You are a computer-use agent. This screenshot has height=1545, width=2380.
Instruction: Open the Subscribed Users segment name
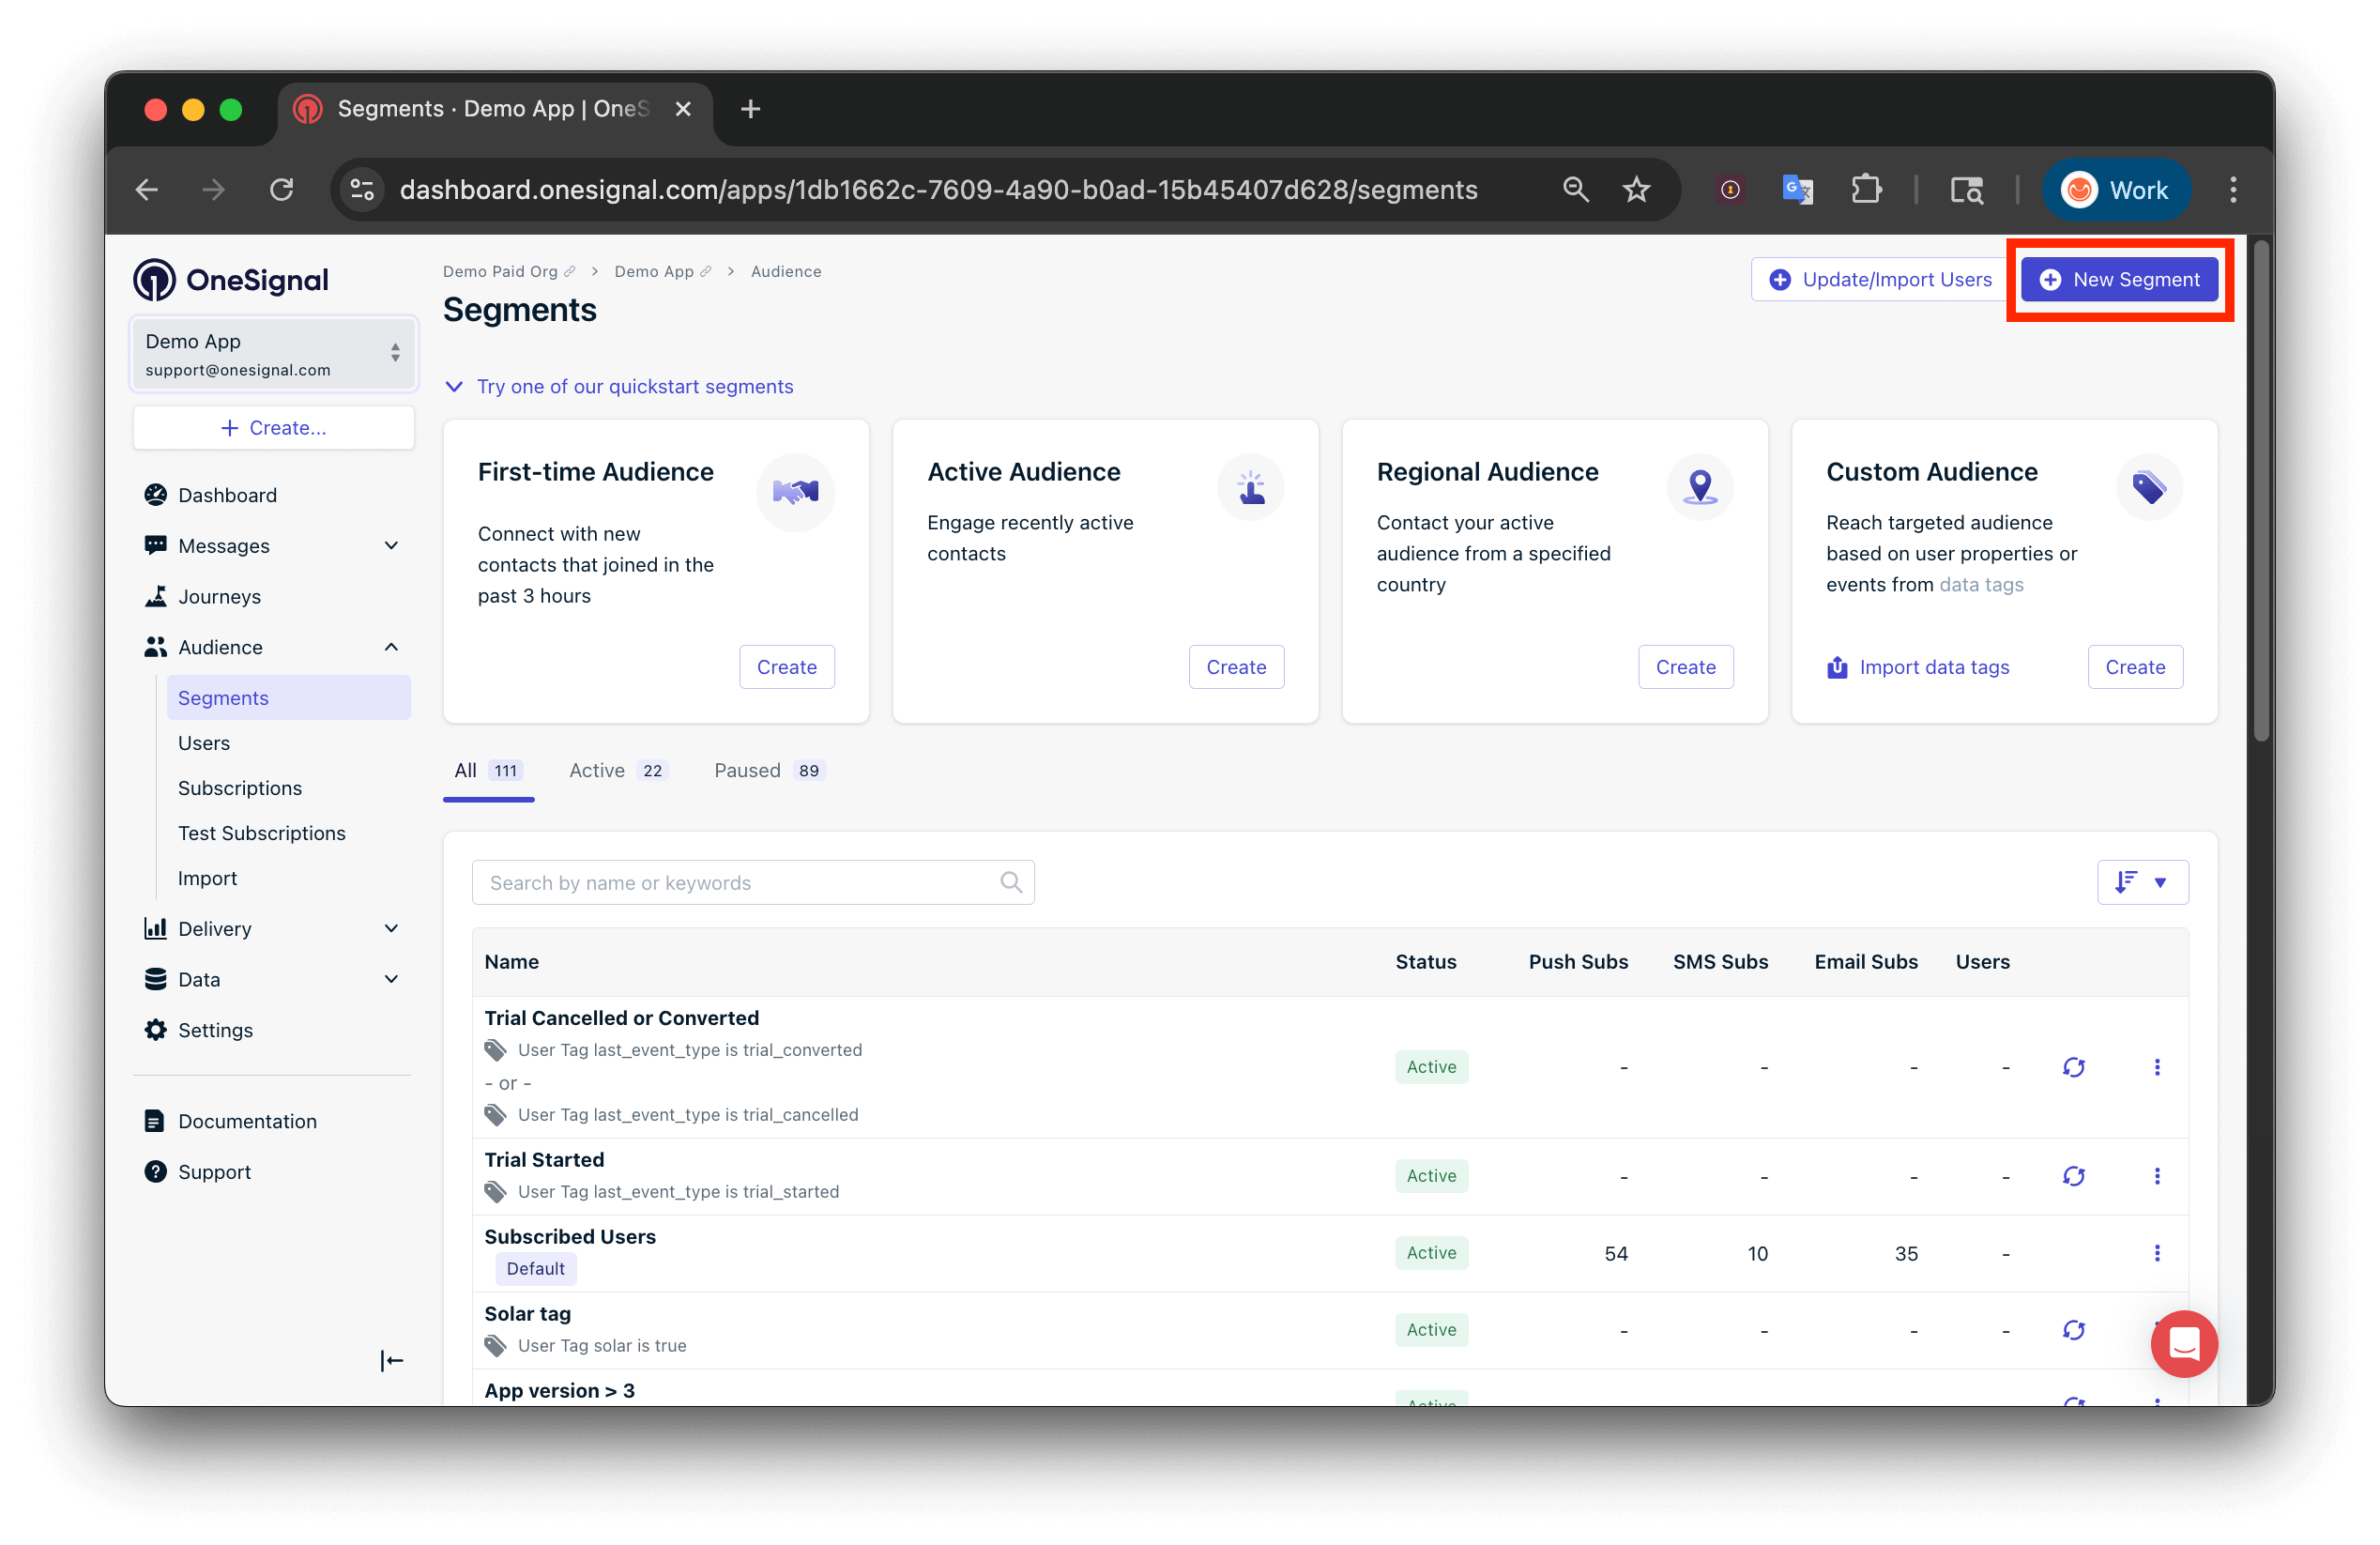click(x=570, y=1237)
